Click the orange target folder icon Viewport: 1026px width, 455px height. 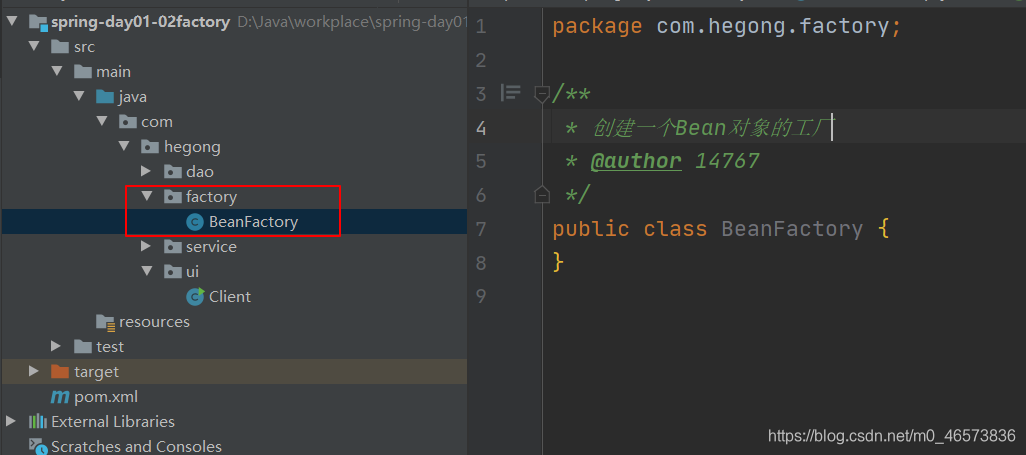(60, 372)
